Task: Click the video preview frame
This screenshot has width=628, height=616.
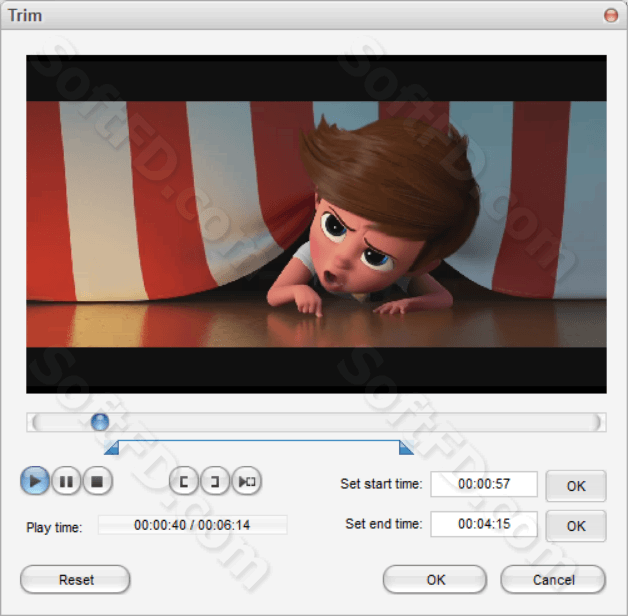Action: pyautogui.click(x=316, y=224)
